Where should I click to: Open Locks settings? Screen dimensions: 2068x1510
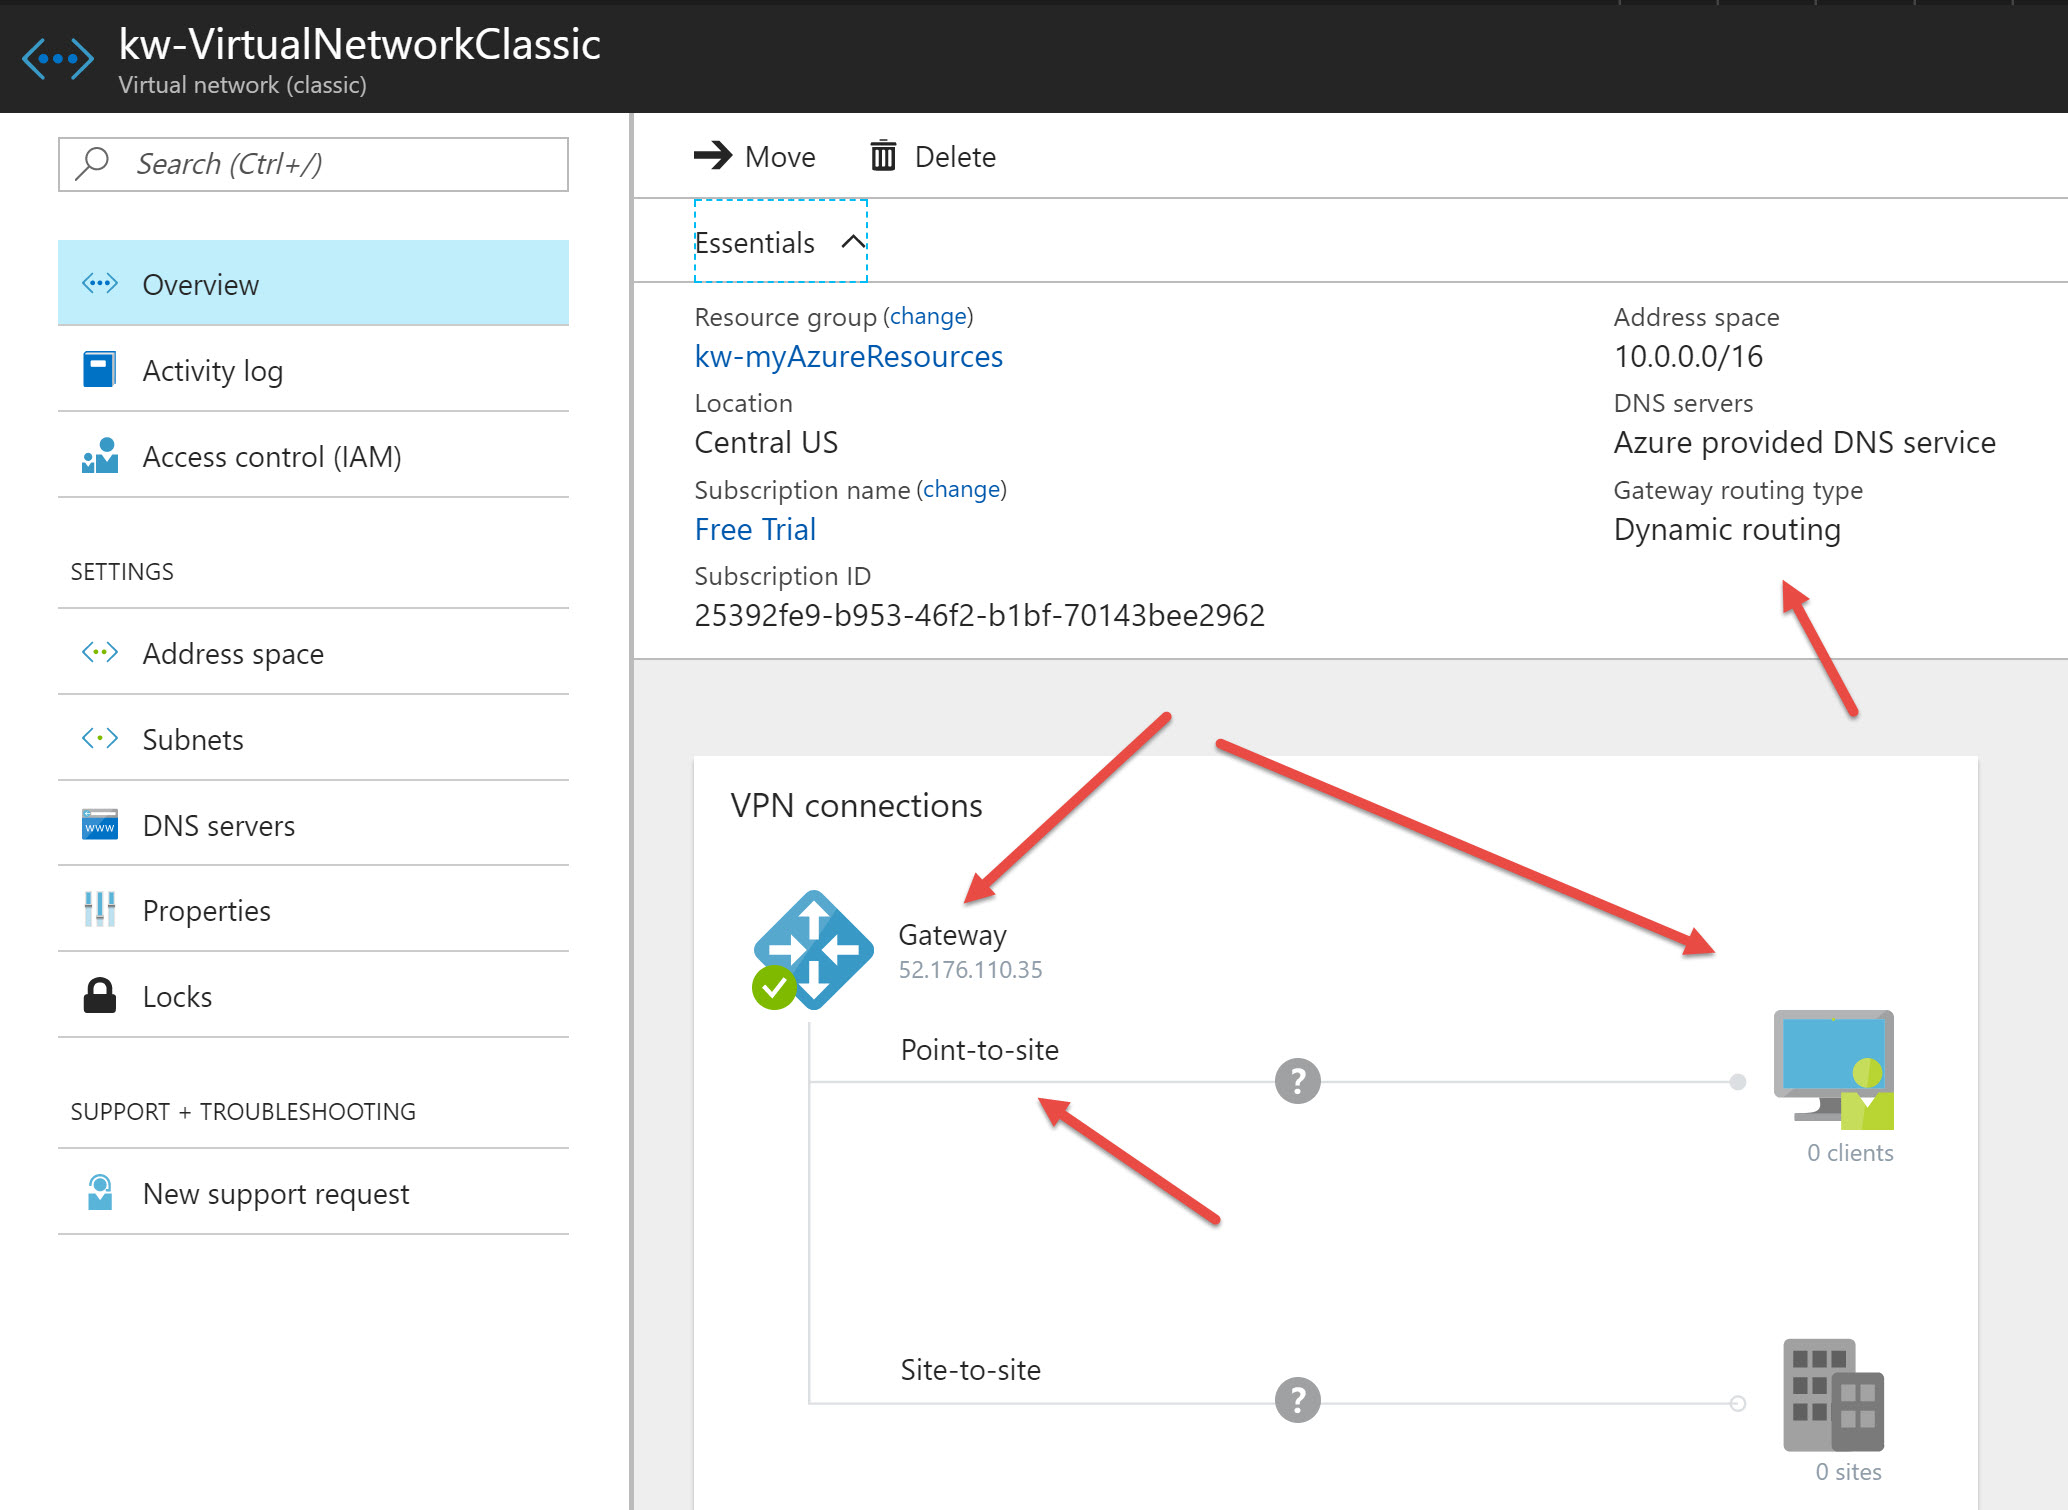[313, 996]
